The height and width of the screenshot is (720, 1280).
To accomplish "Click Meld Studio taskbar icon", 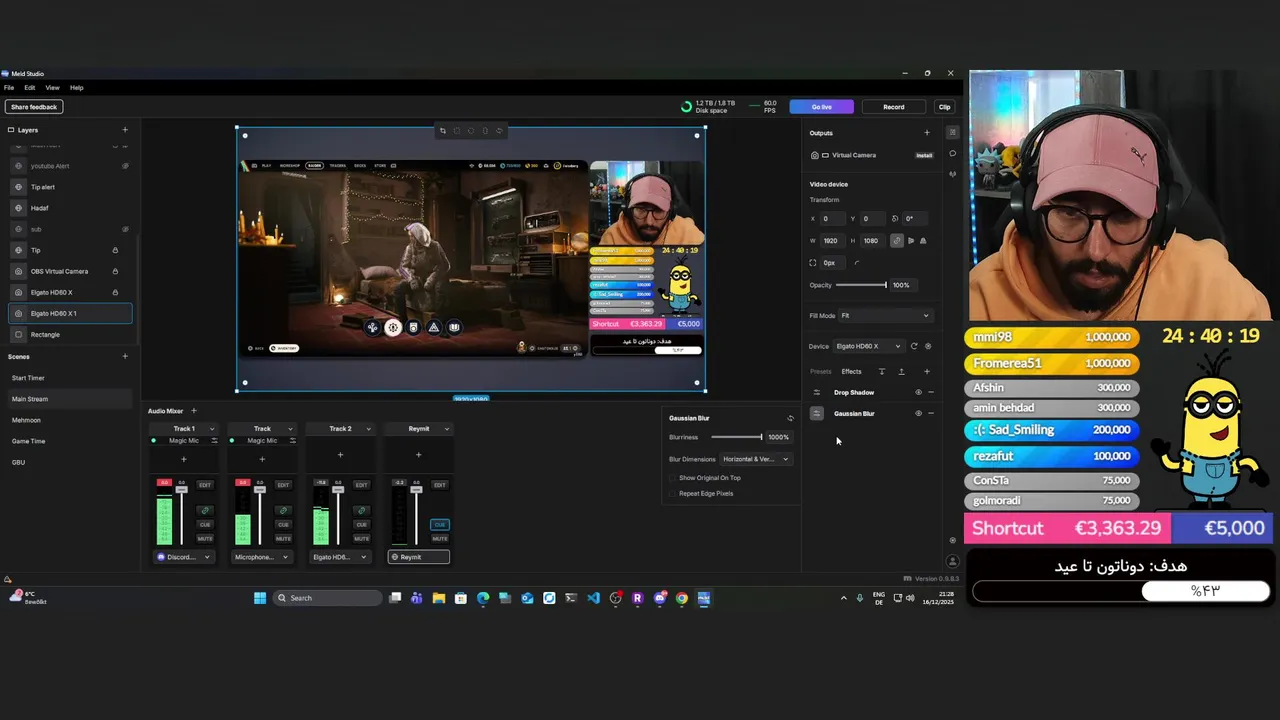I will point(704,598).
